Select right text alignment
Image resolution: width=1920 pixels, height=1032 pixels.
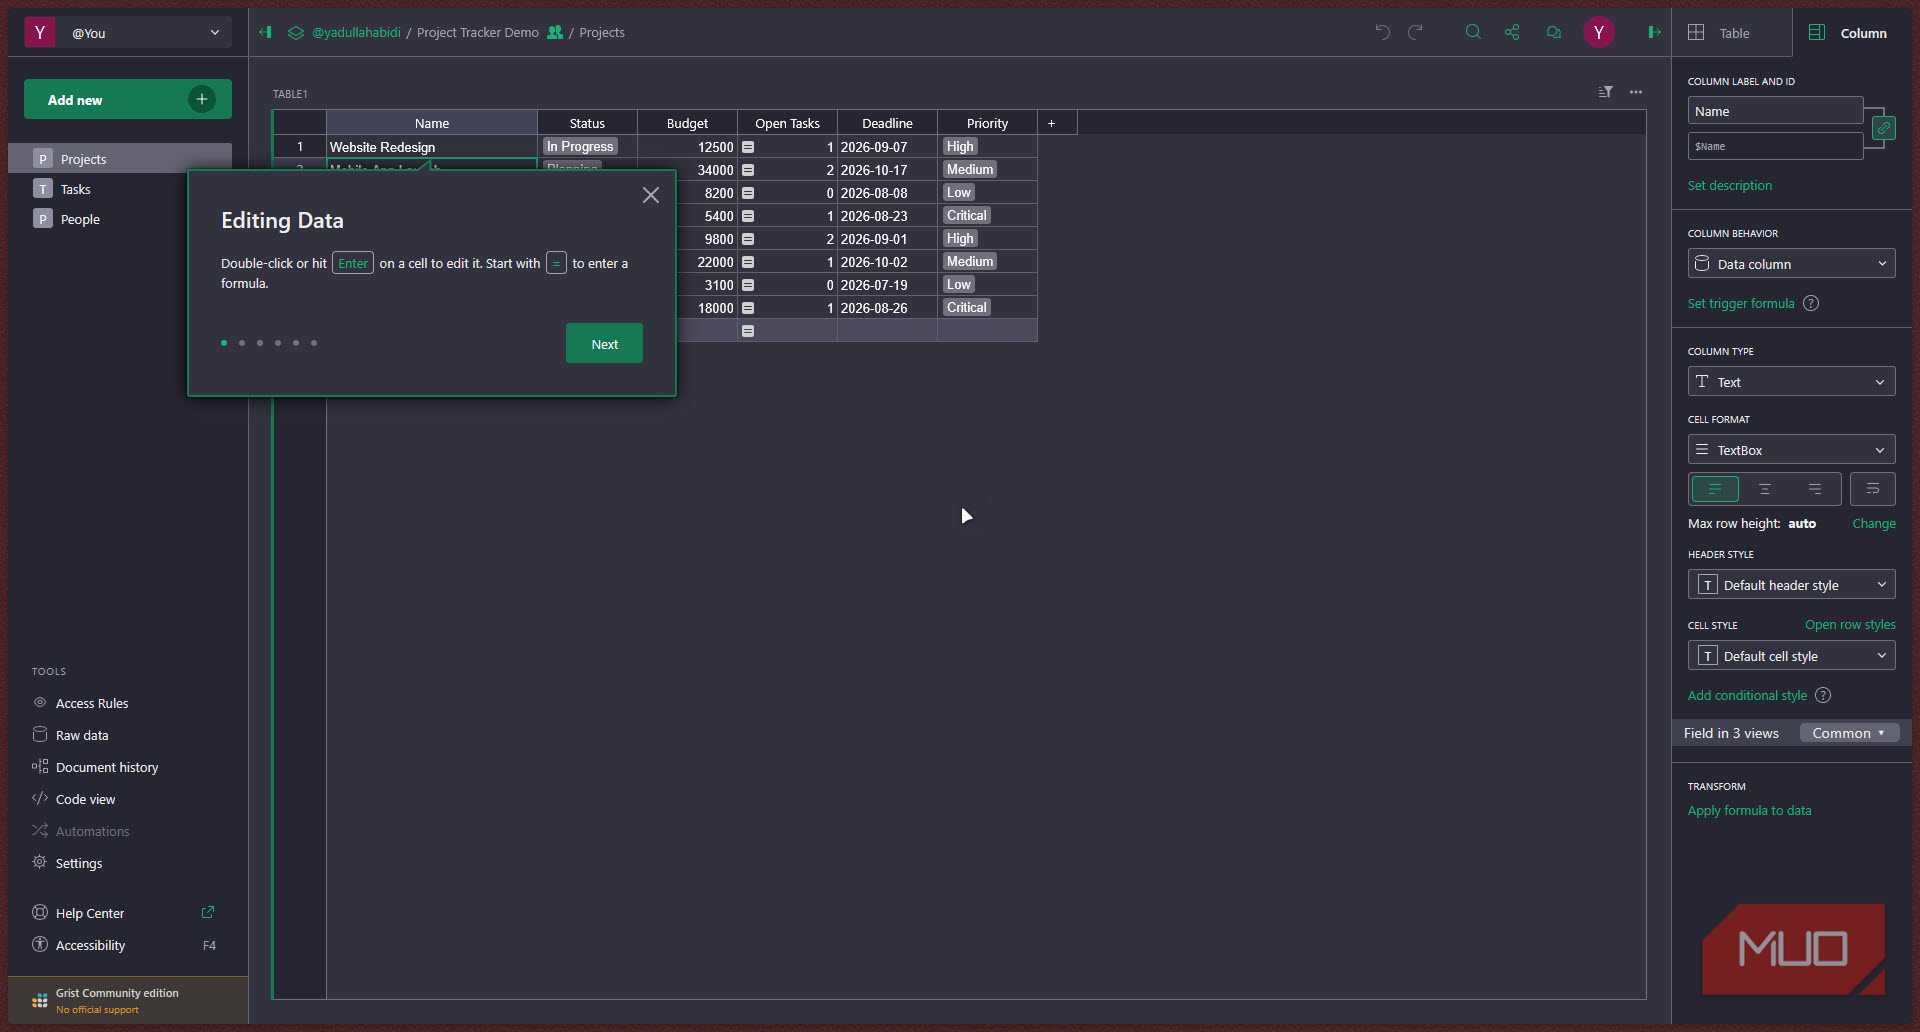coord(1815,489)
